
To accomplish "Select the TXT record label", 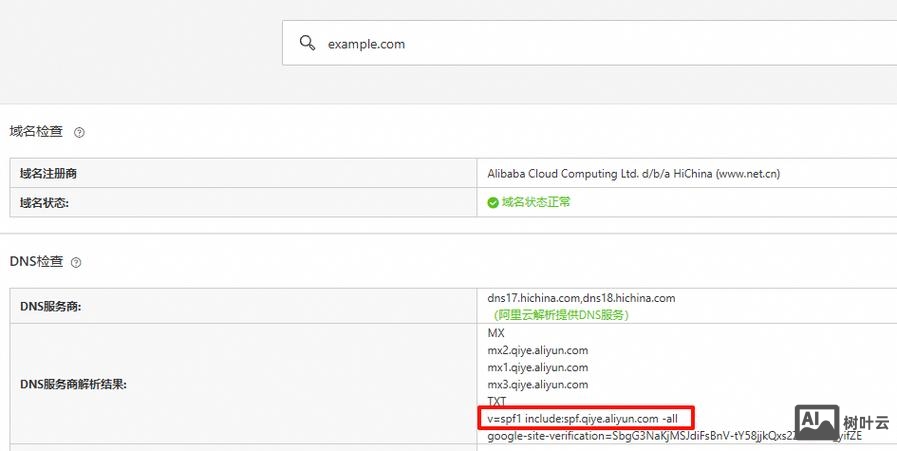I will pos(497,402).
